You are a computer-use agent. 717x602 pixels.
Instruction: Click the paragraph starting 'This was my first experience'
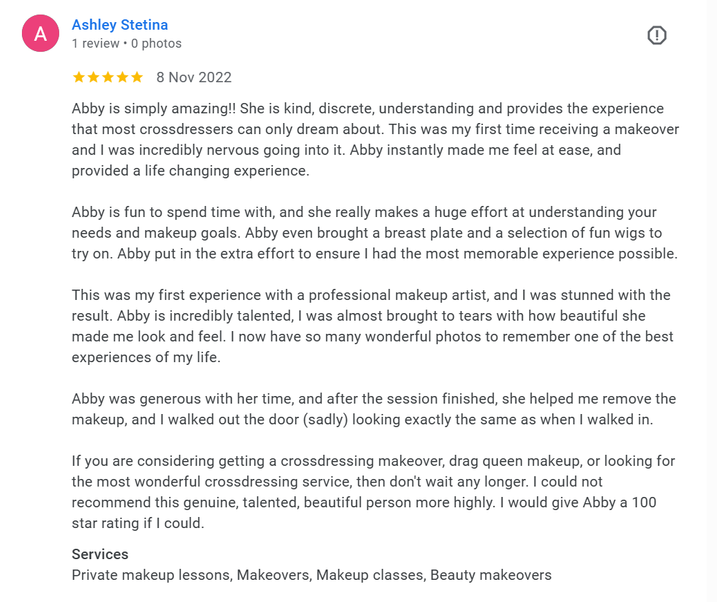click(372, 326)
